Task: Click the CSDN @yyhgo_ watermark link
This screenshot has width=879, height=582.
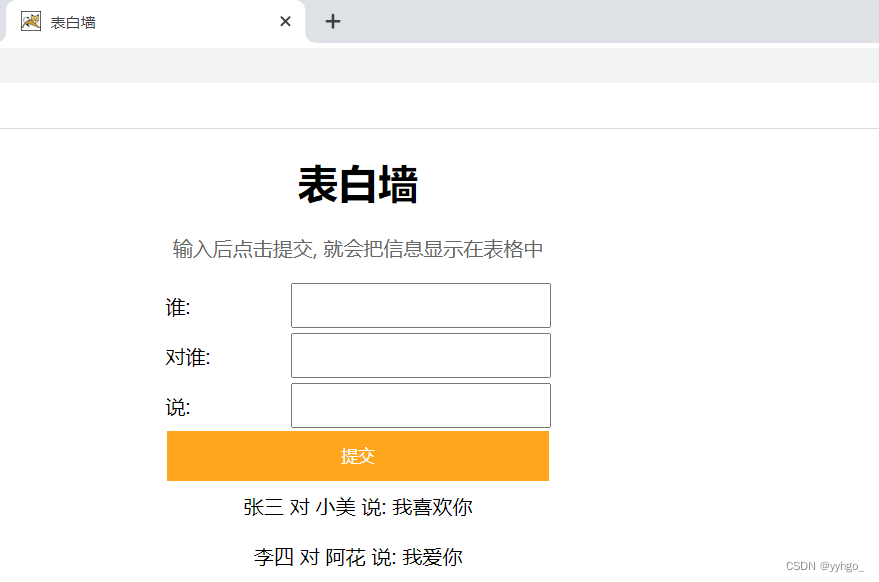Action: point(824,567)
